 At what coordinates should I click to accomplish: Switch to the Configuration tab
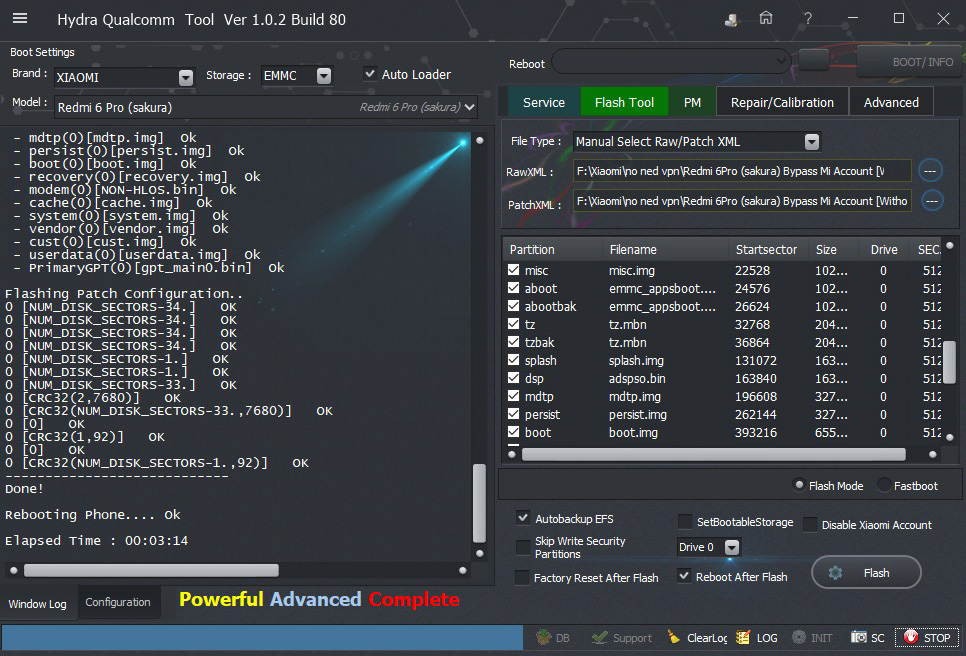click(x=118, y=602)
